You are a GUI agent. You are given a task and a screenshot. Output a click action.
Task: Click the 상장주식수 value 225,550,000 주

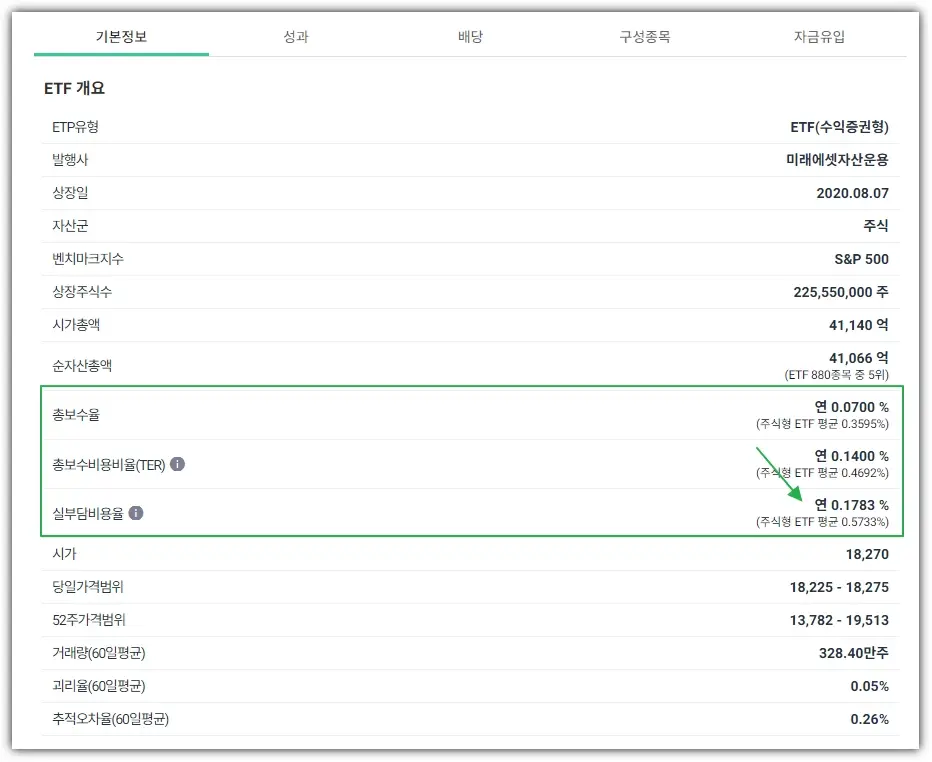point(840,292)
